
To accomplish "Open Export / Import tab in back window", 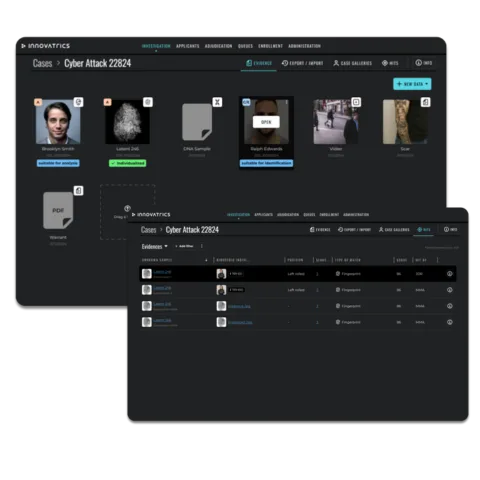I will pos(302,63).
